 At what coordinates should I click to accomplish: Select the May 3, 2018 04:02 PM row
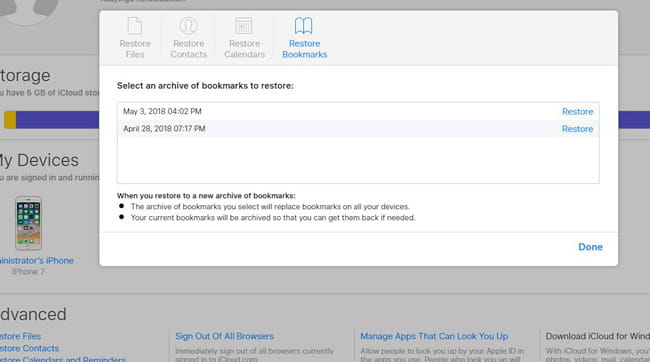tap(358, 112)
